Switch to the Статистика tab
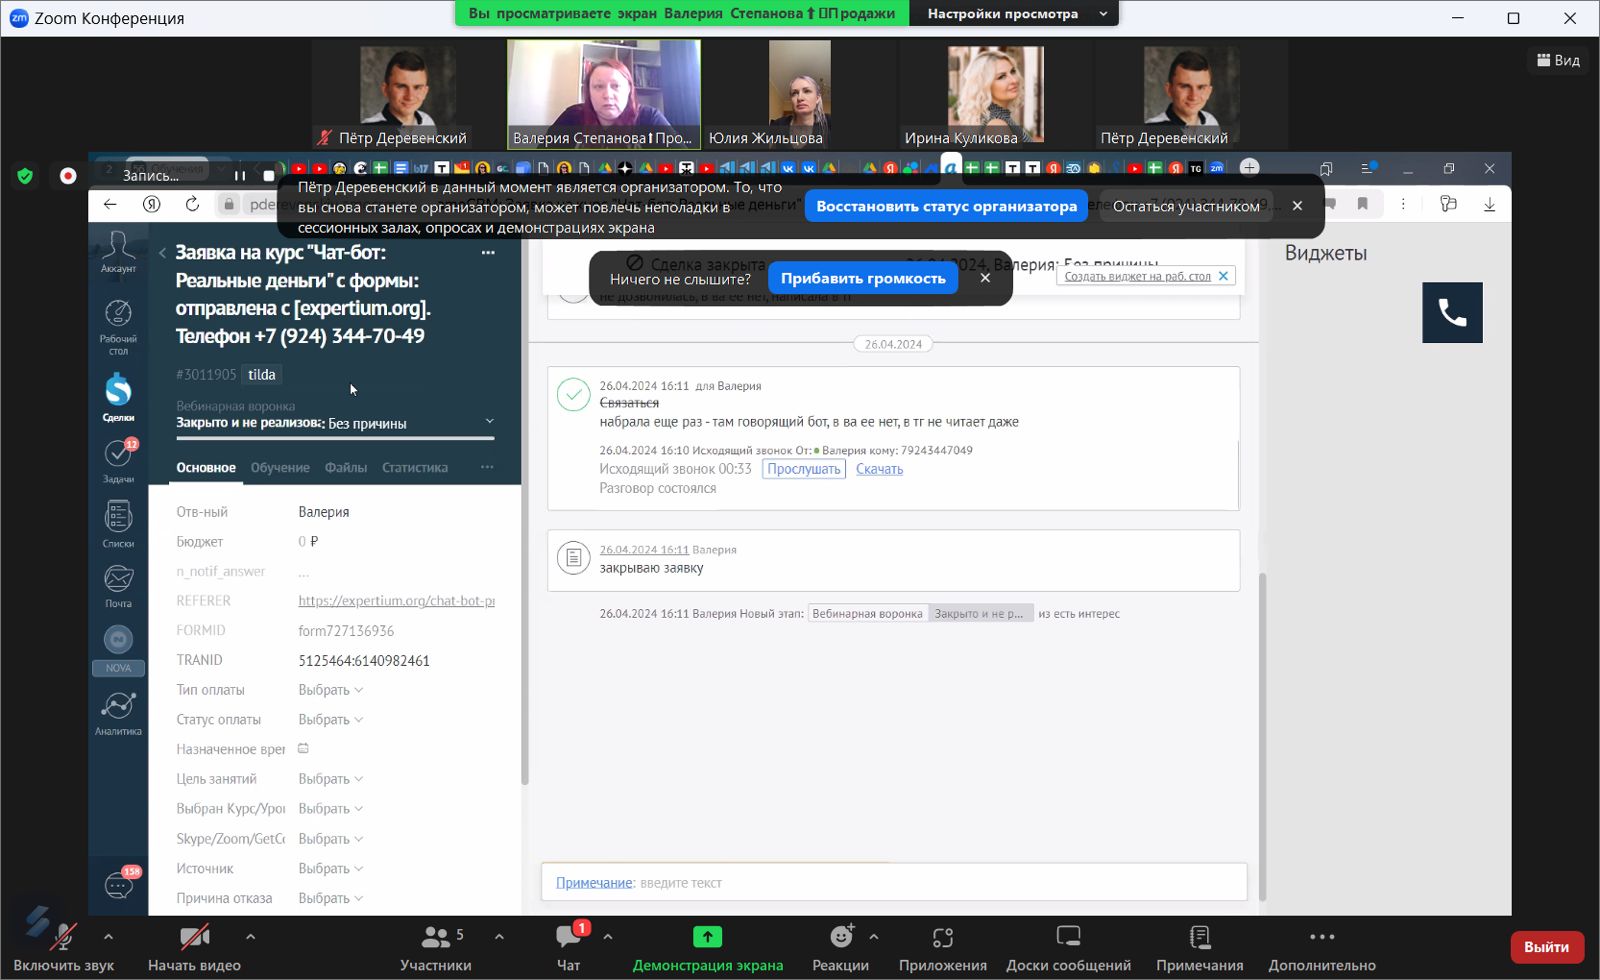This screenshot has width=1600, height=980. pyautogui.click(x=415, y=467)
